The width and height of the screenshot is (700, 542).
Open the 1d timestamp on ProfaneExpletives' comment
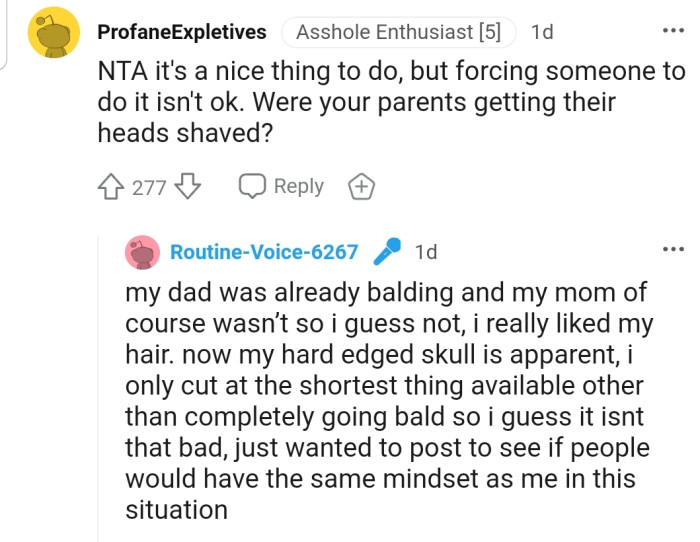click(x=542, y=32)
